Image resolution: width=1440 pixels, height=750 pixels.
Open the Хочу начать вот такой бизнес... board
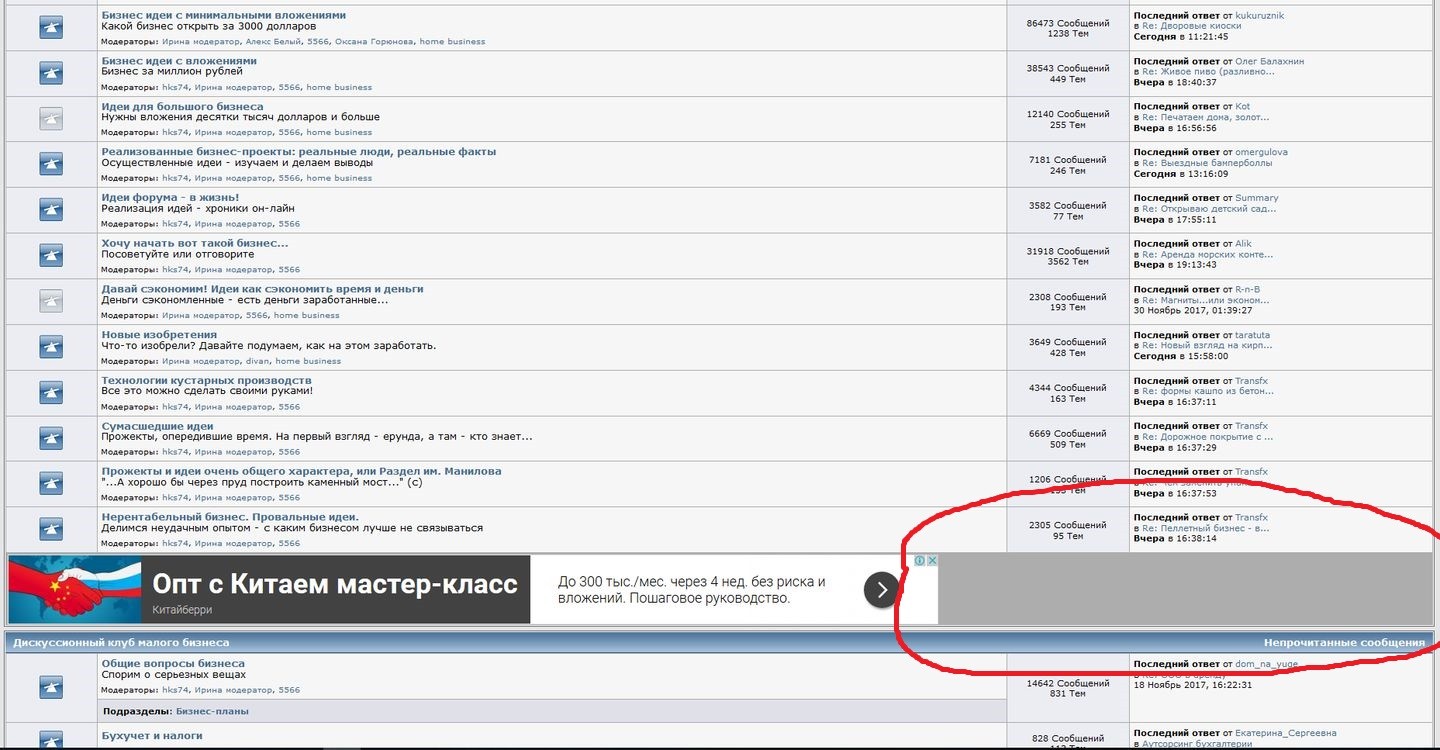click(x=195, y=243)
